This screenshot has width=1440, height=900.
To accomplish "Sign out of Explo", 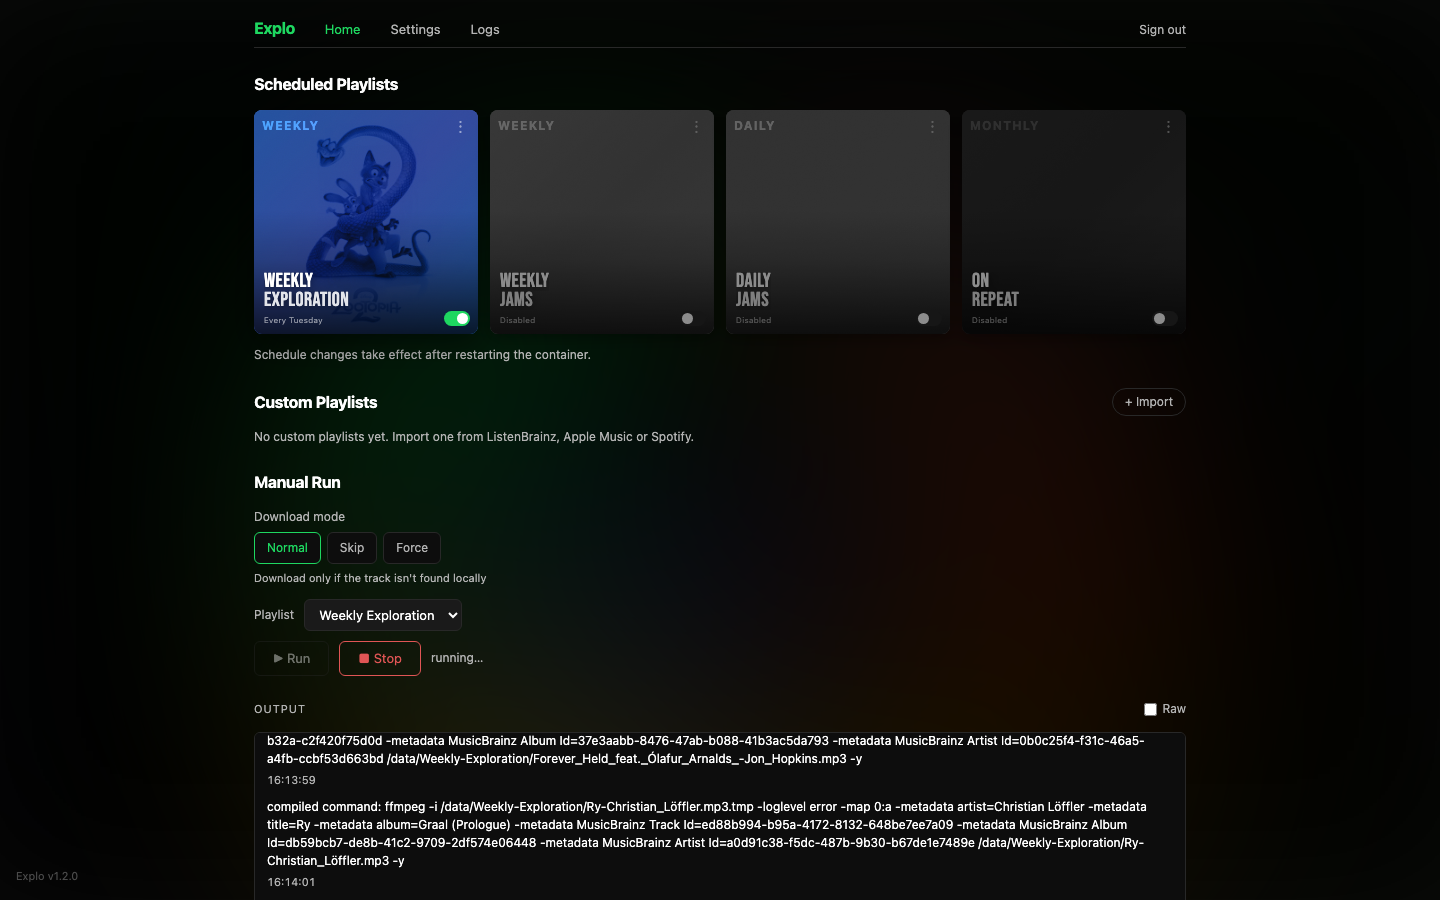I will coord(1162,30).
